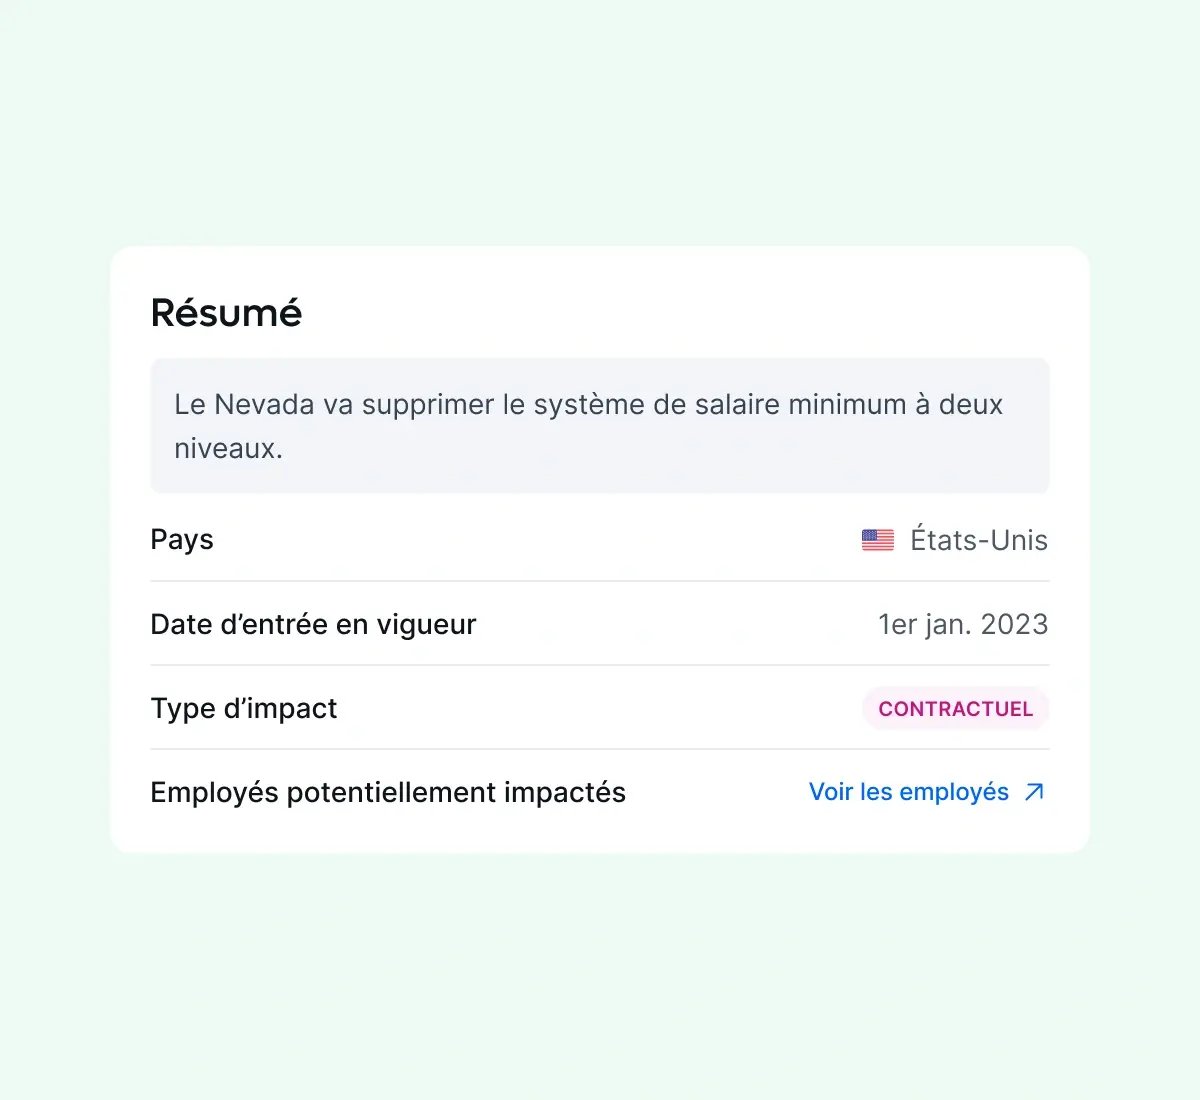Click the CONTRACTUEL badge

955,709
